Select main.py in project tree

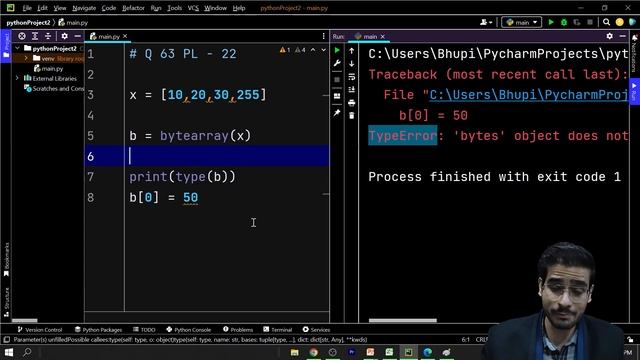click(49, 69)
